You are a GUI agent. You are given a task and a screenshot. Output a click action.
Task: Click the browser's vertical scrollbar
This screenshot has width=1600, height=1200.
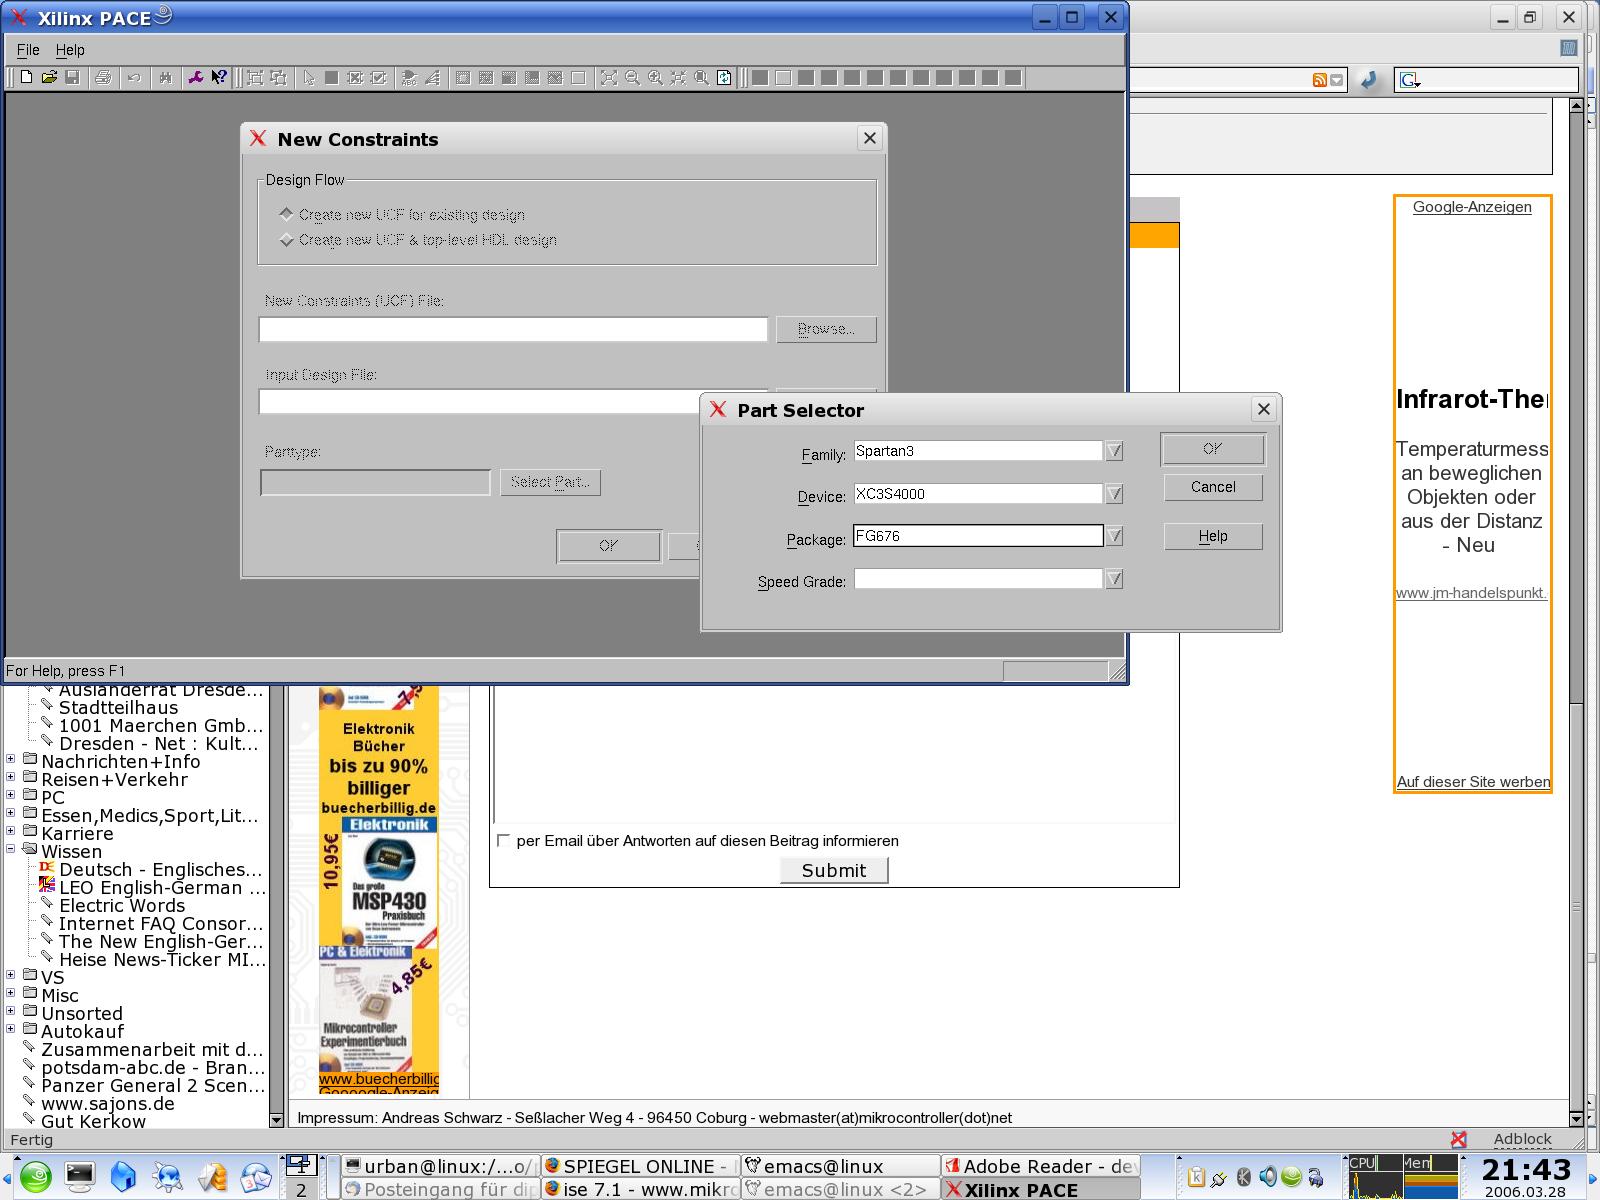(1577, 612)
